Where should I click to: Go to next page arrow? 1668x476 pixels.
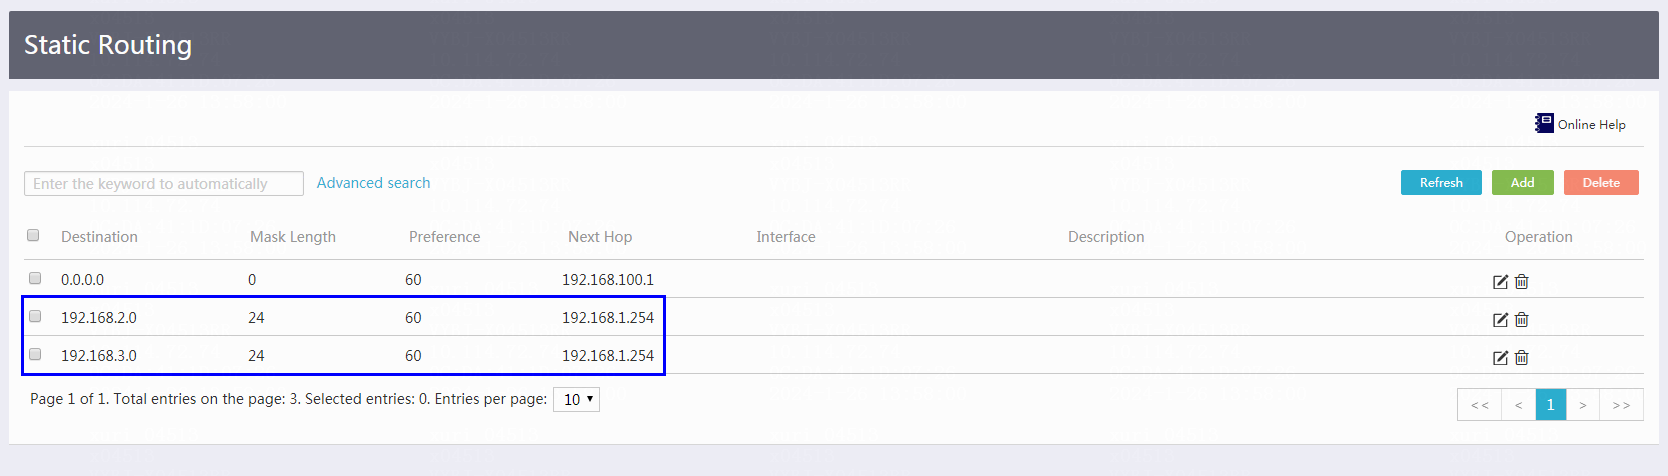(1582, 404)
